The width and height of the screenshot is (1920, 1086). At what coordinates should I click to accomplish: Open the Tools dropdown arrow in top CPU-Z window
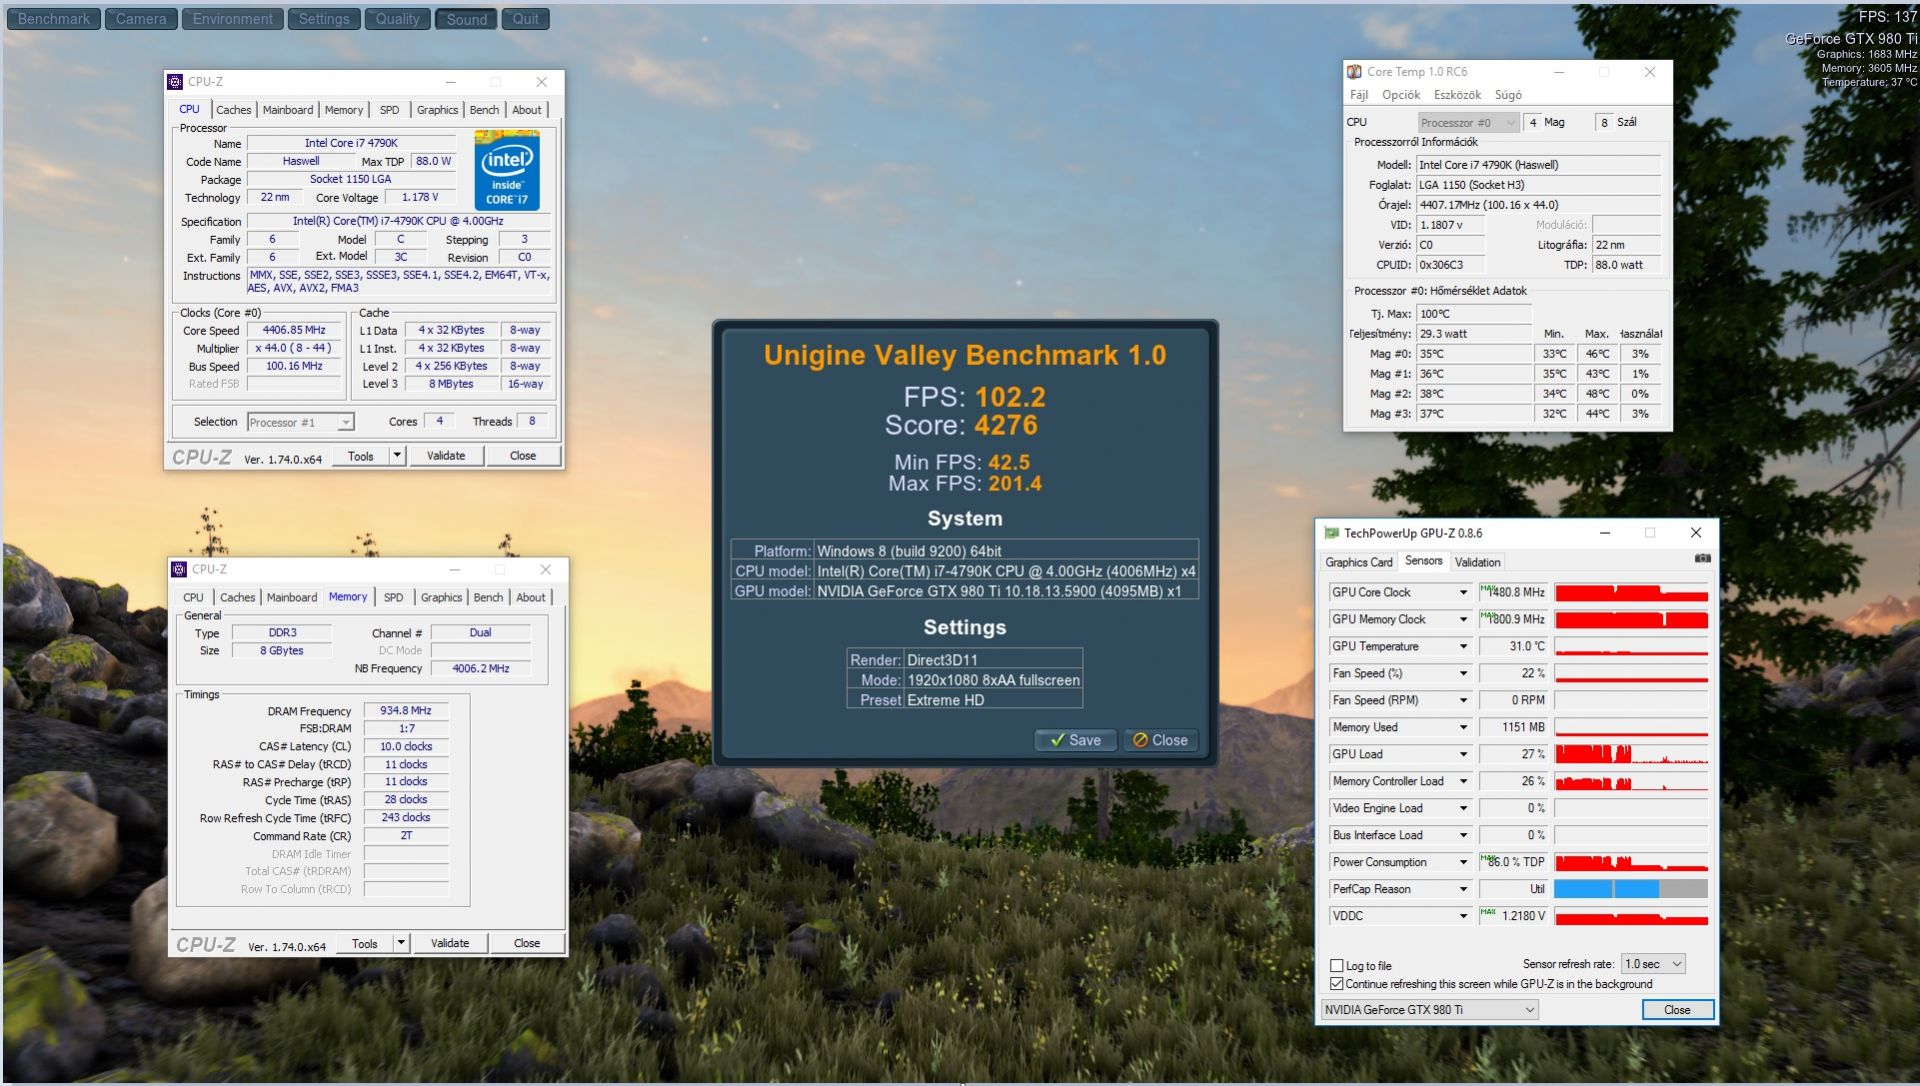397,456
